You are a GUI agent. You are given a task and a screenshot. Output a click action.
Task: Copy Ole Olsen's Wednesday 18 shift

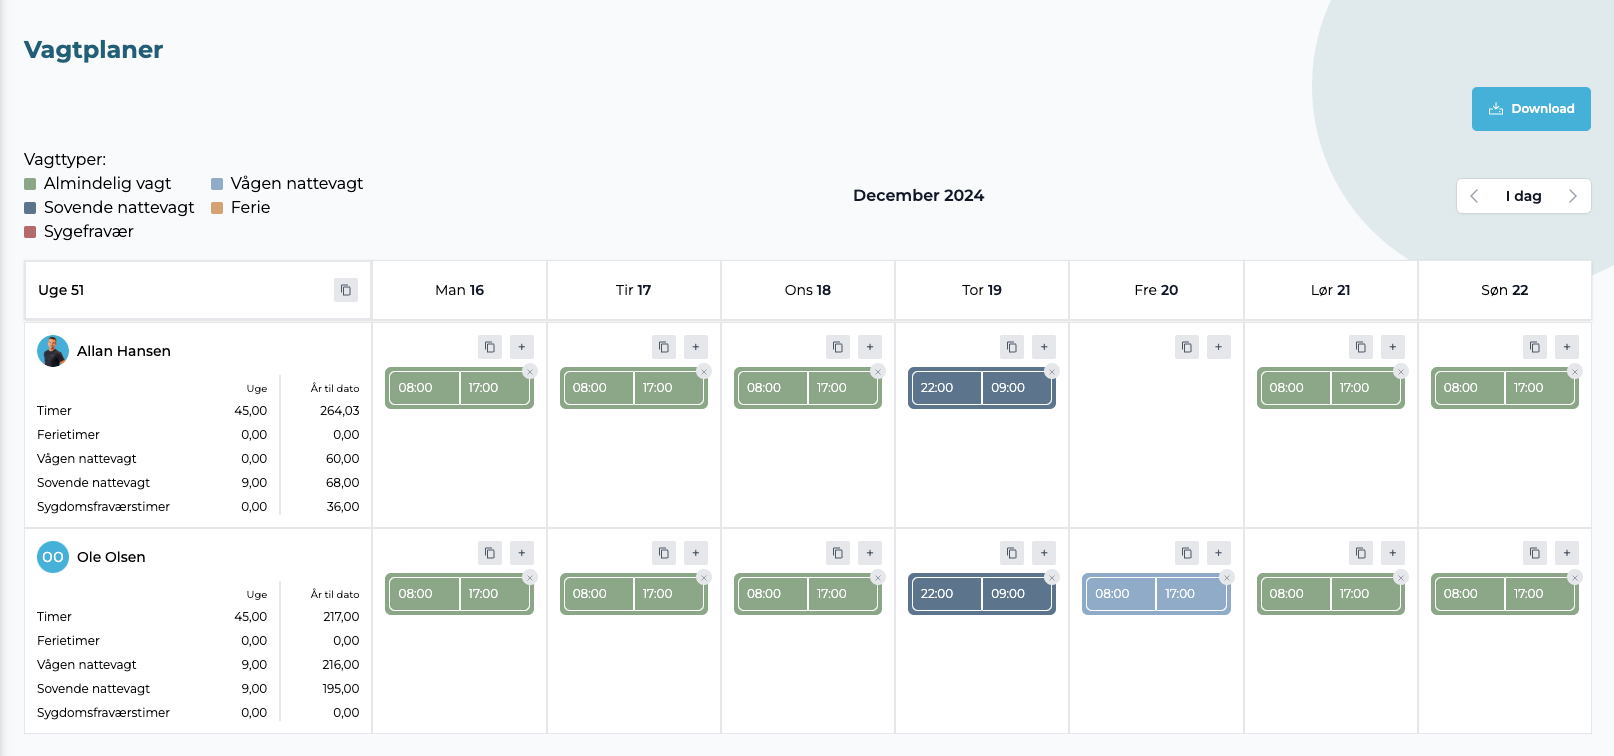(838, 553)
